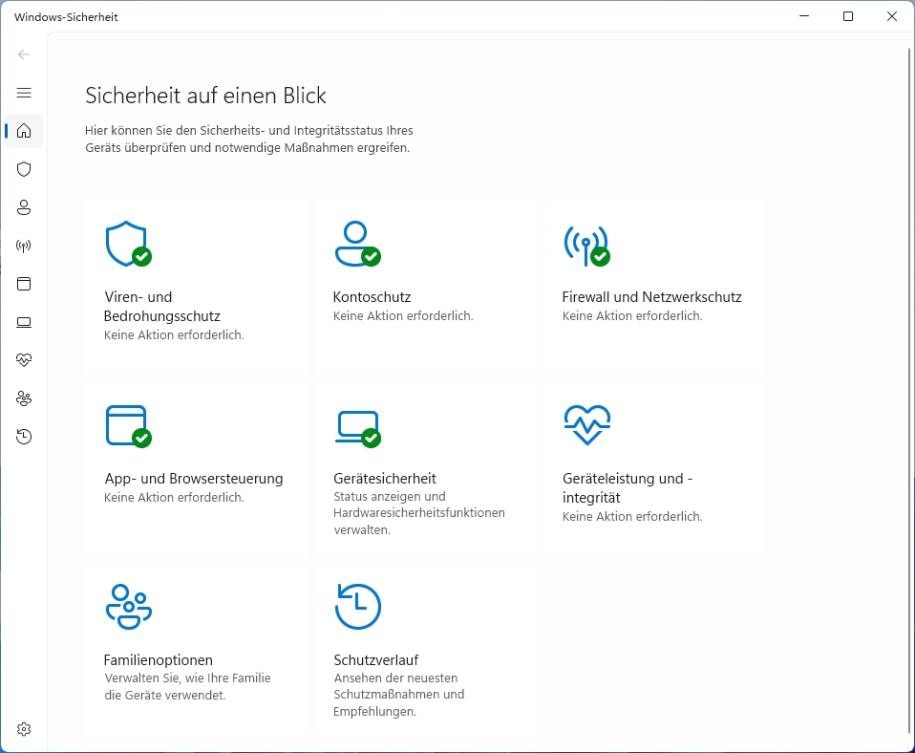The image size is (915, 753).
Task: Open Familienoptionen via the family sidebar icon
Action: 23,398
